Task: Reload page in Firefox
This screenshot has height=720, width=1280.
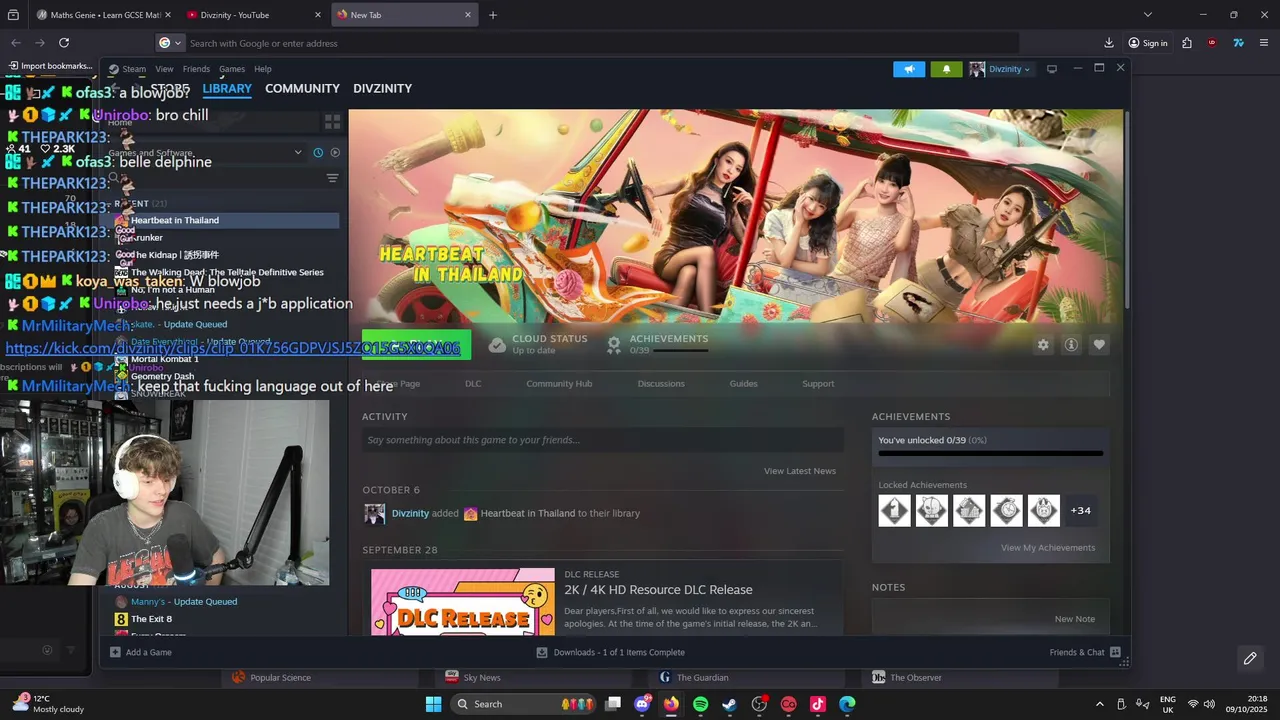Action: click(64, 43)
